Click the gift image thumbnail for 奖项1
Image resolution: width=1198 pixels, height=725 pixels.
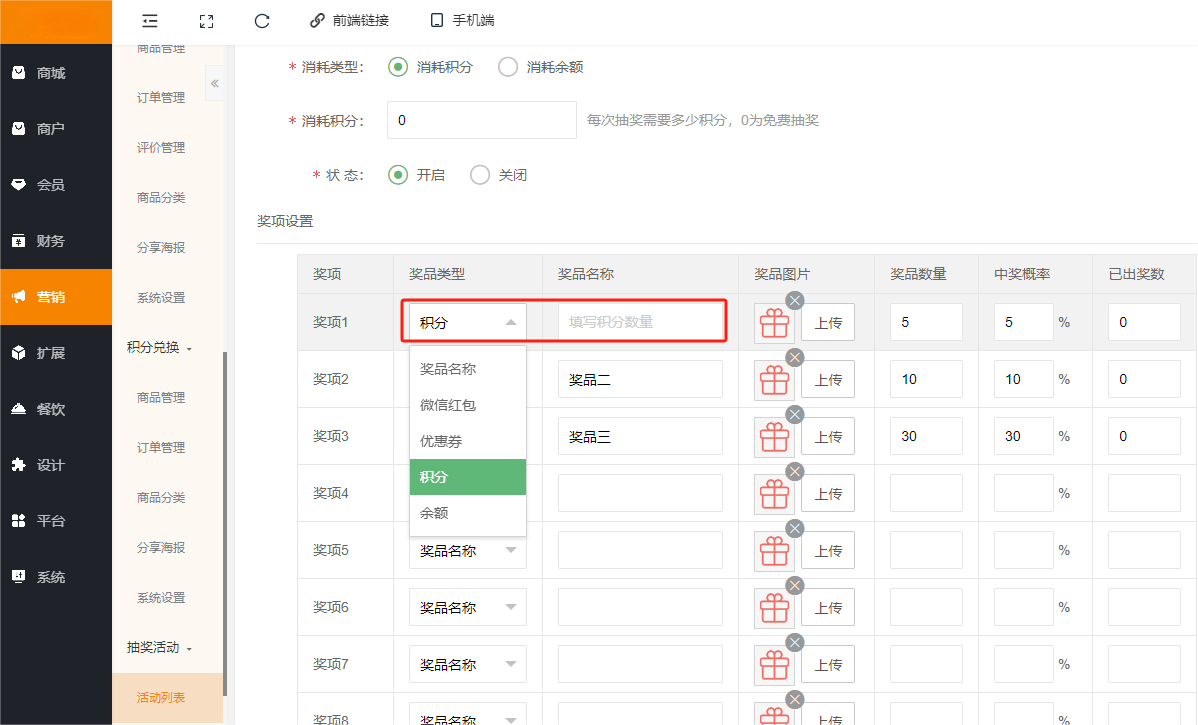click(x=774, y=323)
